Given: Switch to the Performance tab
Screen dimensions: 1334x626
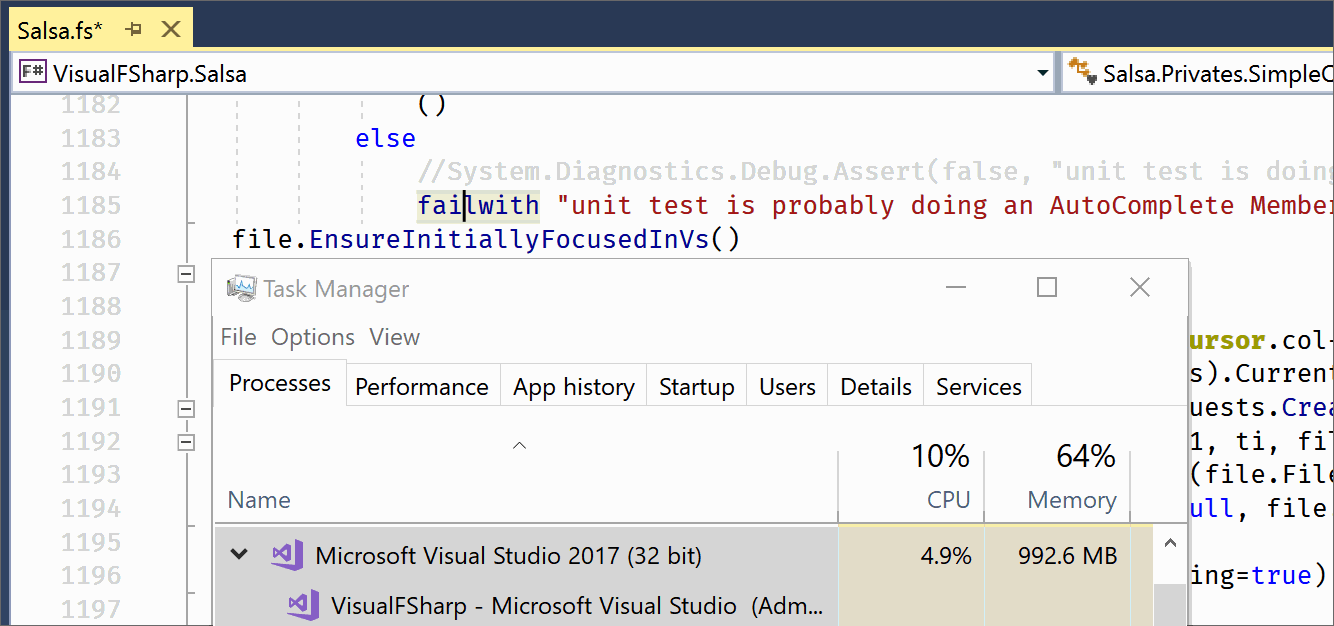Looking at the screenshot, I should click(x=422, y=386).
